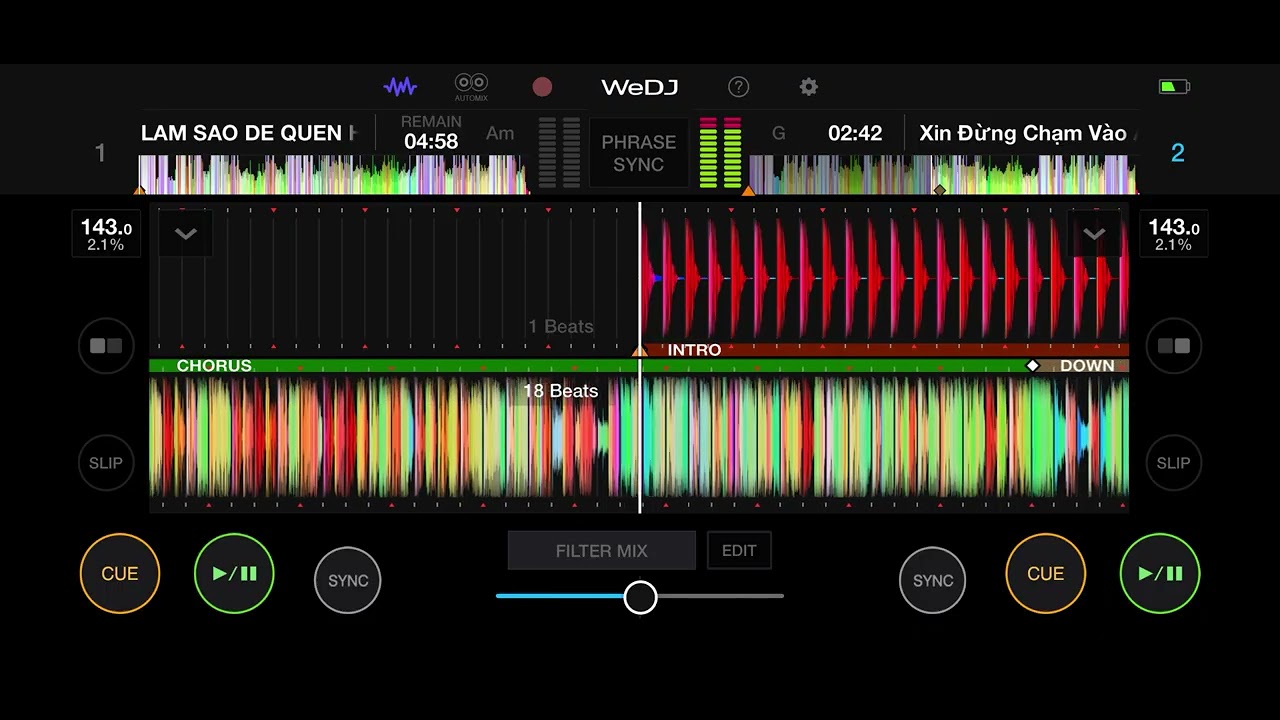Tap the CUE button on deck 1
The image size is (1280, 720).
coord(120,574)
